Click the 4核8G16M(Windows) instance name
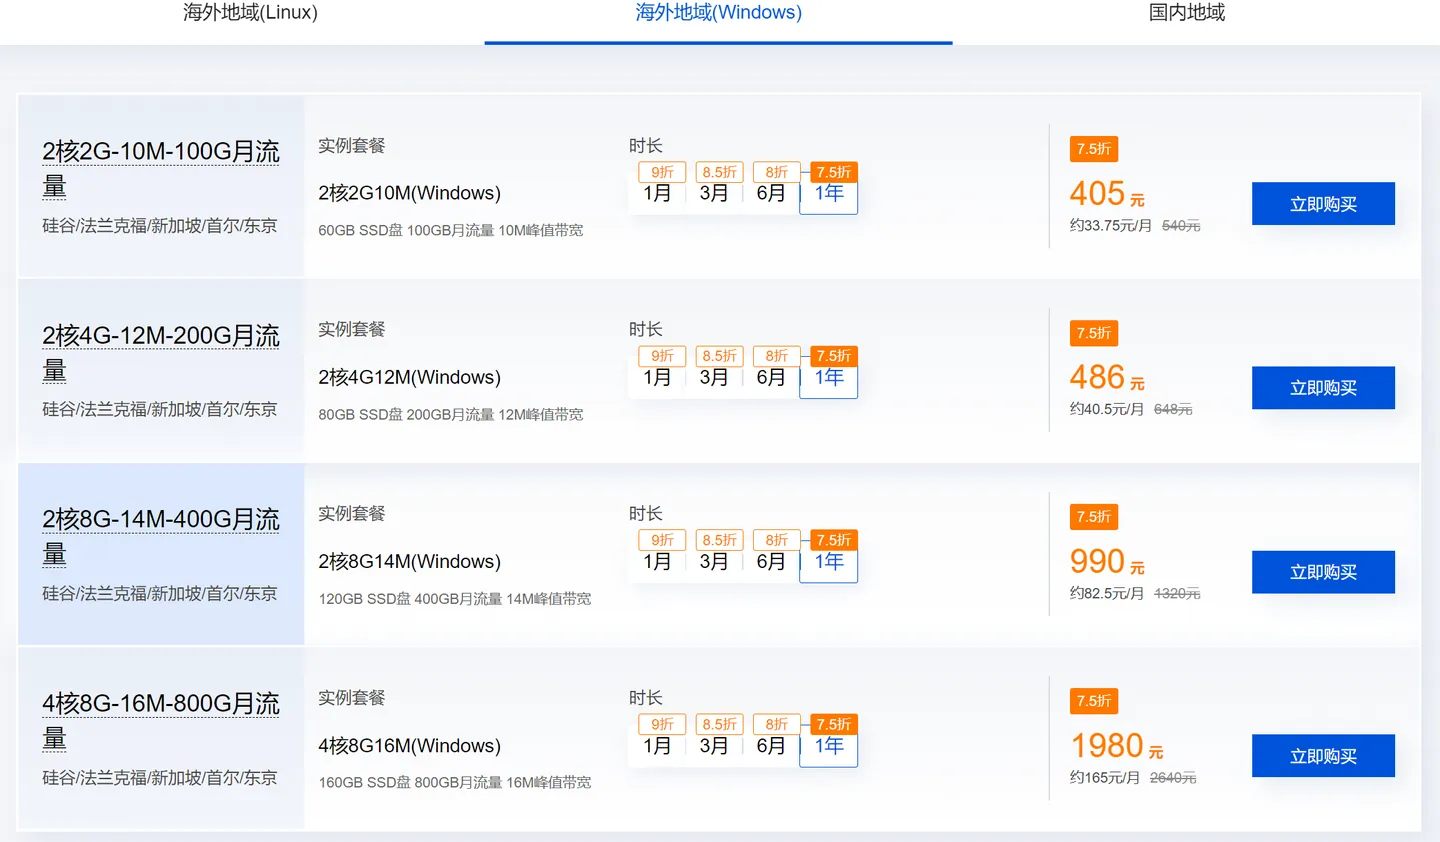The image size is (1440, 842). click(x=409, y=745)
